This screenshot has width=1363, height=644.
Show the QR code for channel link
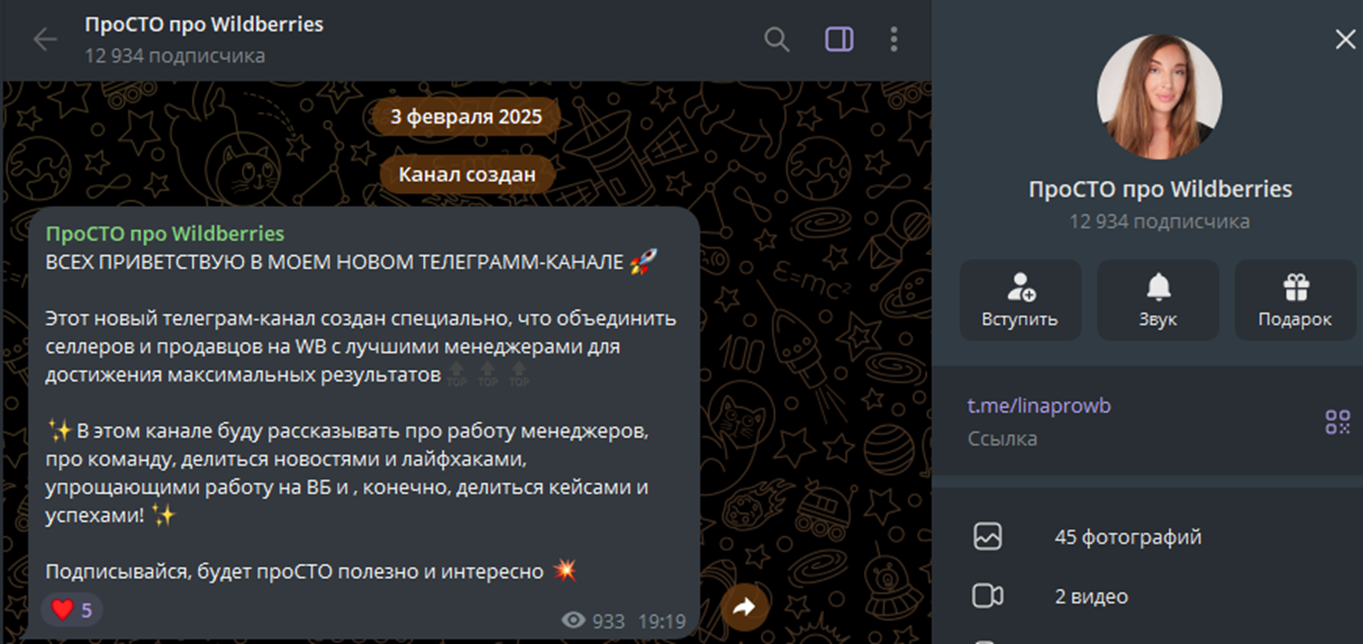tap(1337, 422)
